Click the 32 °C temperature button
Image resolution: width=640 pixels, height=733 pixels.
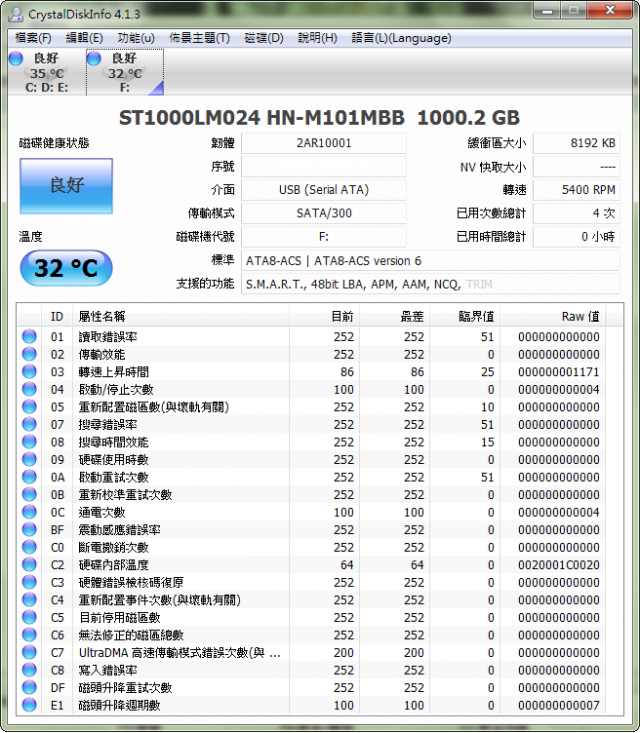click(66, 268)
